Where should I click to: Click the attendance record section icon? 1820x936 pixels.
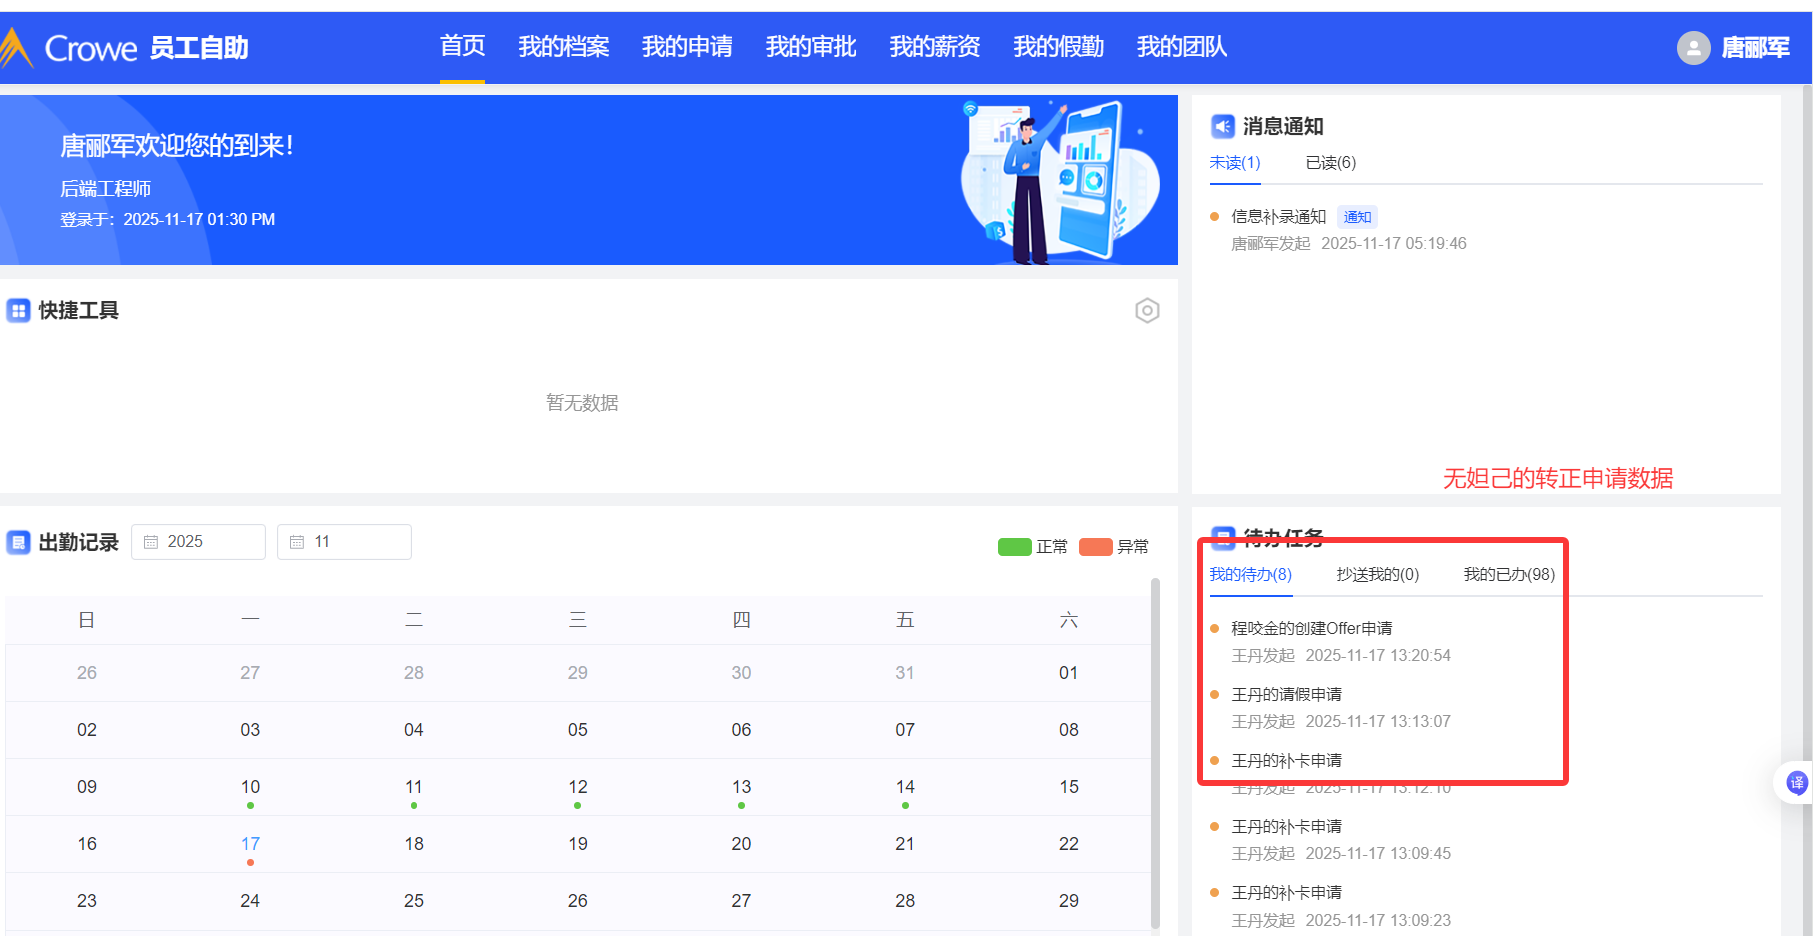[x=18, y=542]
